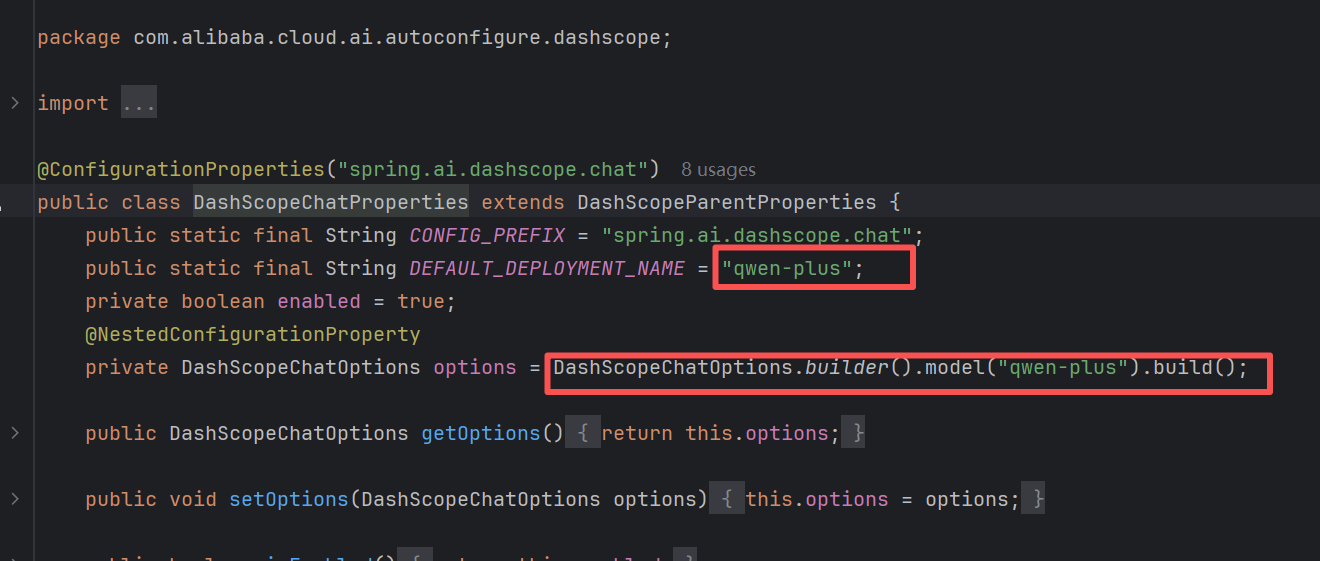The width and height of the screenshot is (1320, 561).
Task: Click the model("qwen-plus") call
Action: click(1033, 367)
